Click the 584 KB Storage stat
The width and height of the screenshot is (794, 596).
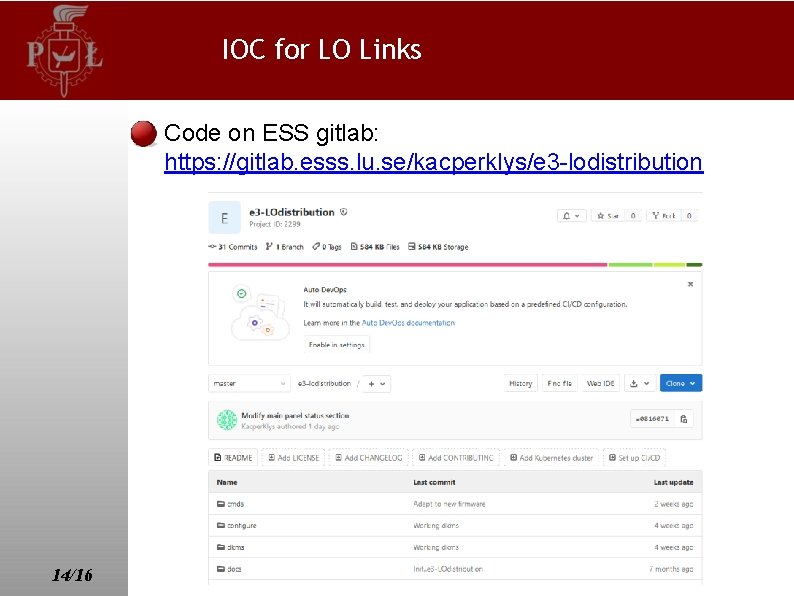438,247
